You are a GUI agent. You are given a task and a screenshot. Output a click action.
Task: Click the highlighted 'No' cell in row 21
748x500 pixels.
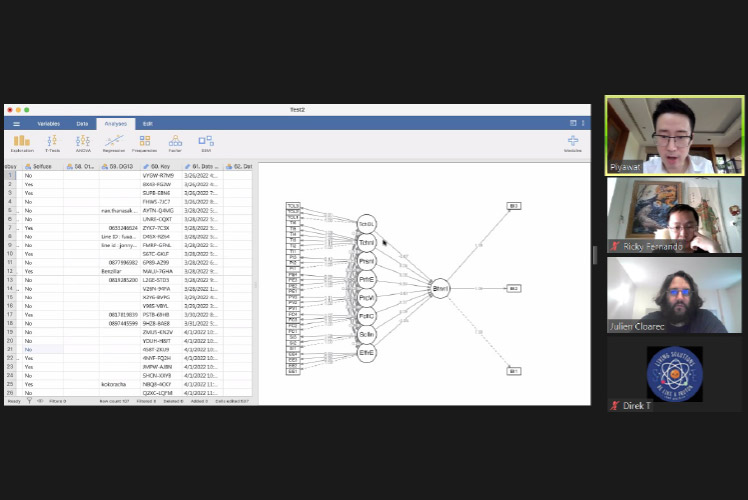point(42,349)
